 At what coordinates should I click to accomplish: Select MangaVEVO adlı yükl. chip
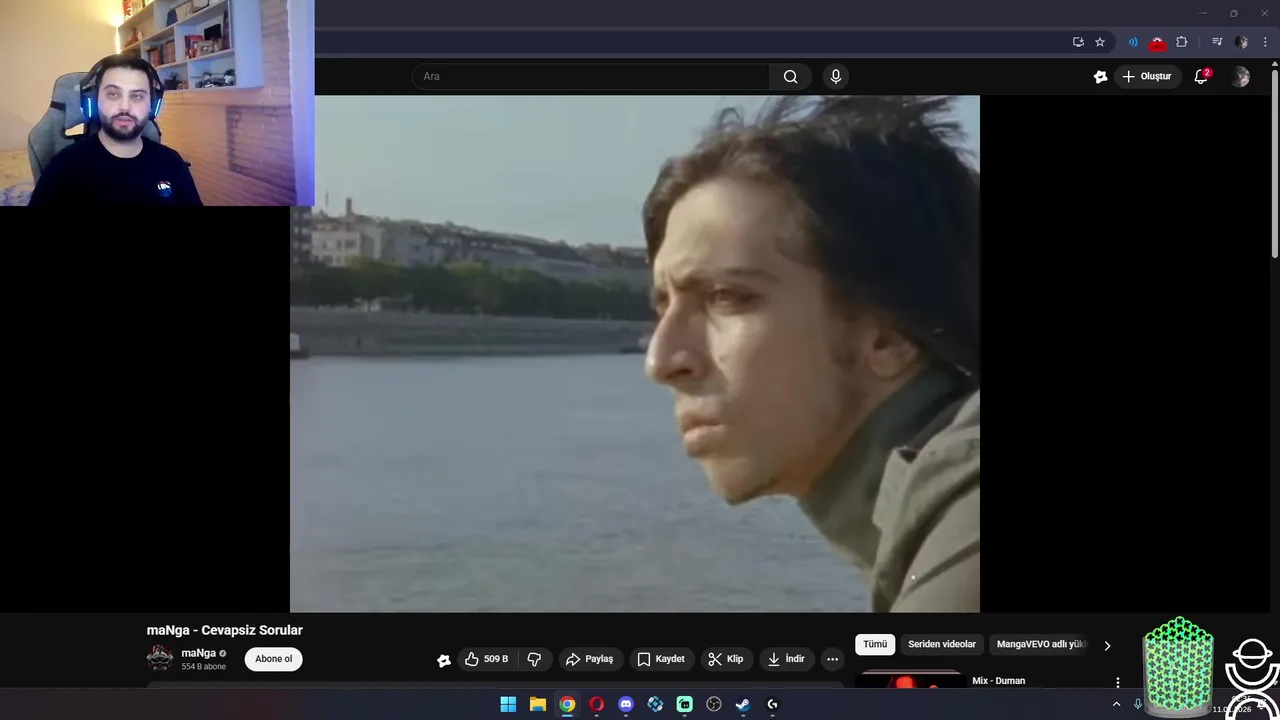[x=1040, y=645]
